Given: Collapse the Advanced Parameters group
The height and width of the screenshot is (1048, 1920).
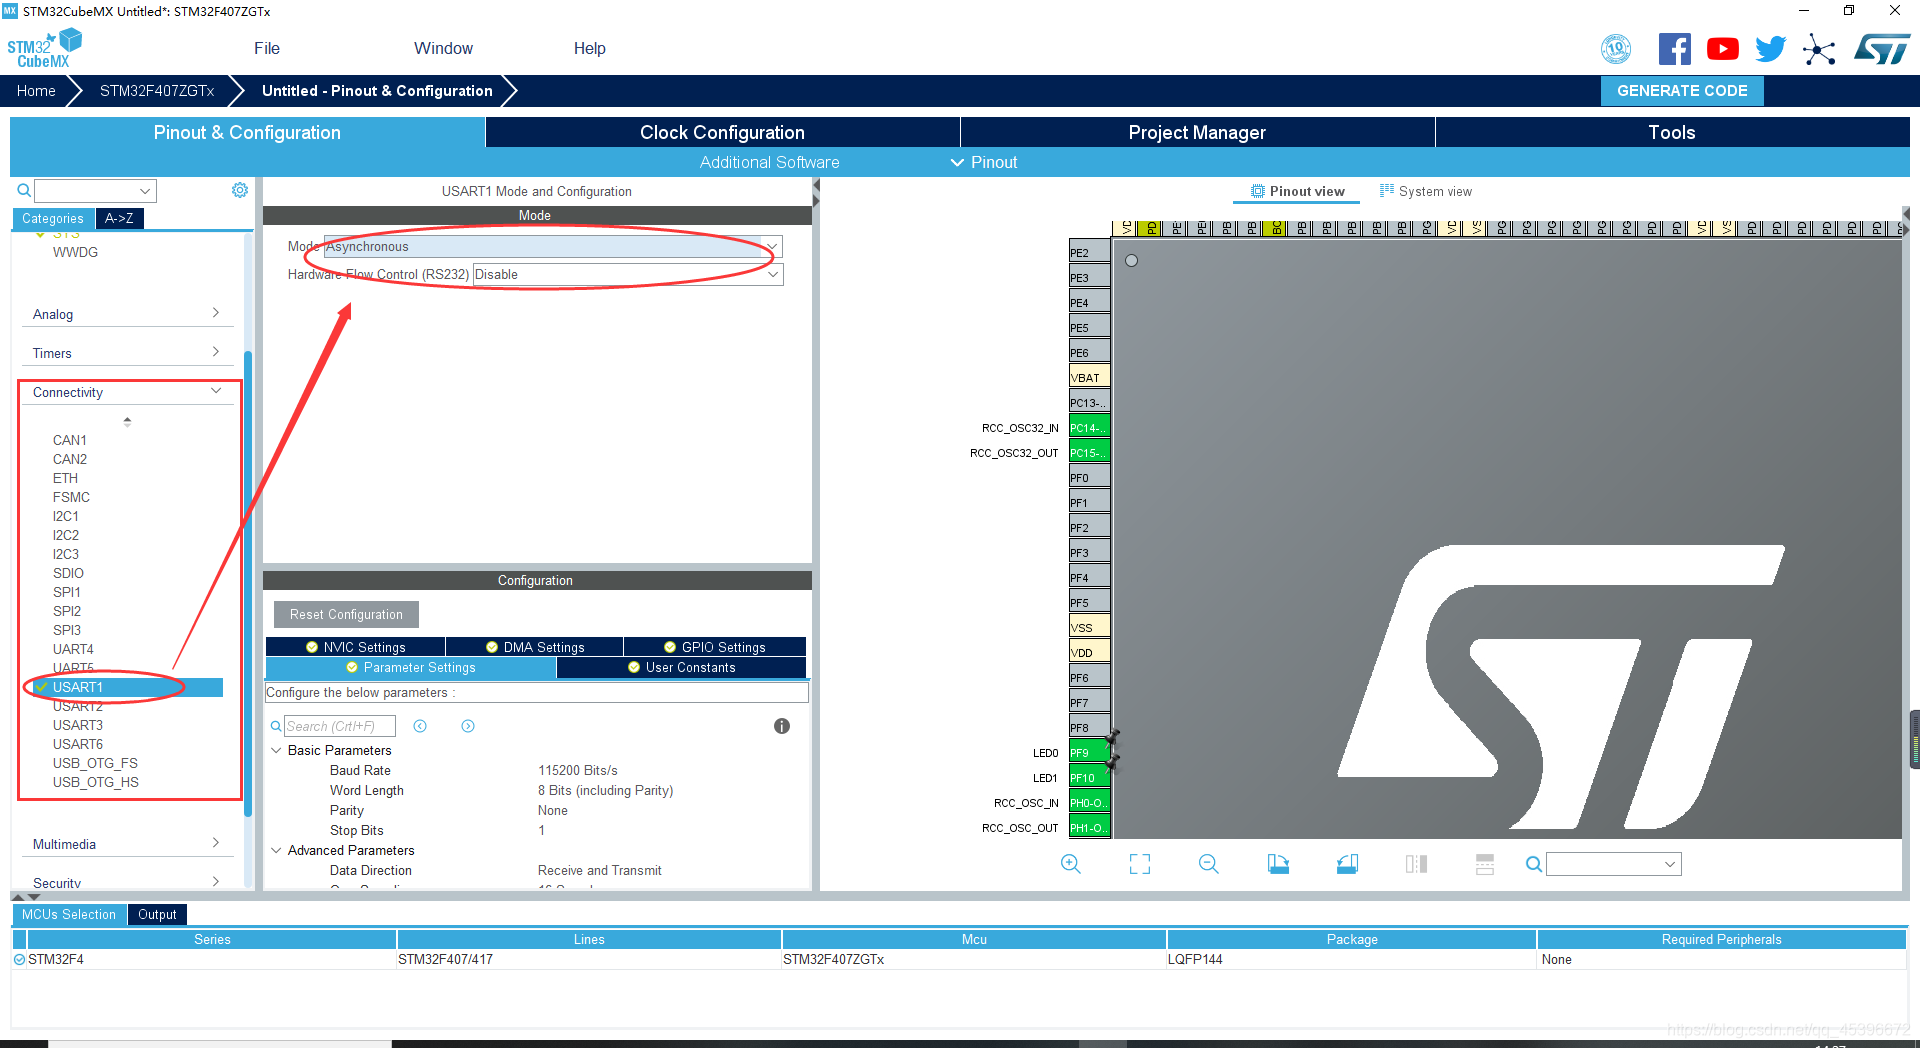Looking at the screenshot, I should [x=276, y=850].
